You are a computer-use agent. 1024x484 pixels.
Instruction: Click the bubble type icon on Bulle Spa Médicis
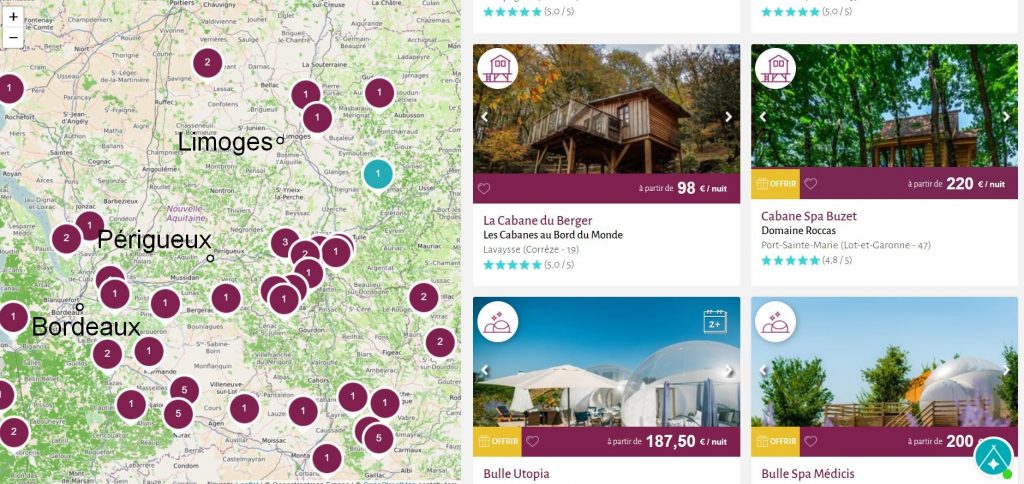click(776, 321)
